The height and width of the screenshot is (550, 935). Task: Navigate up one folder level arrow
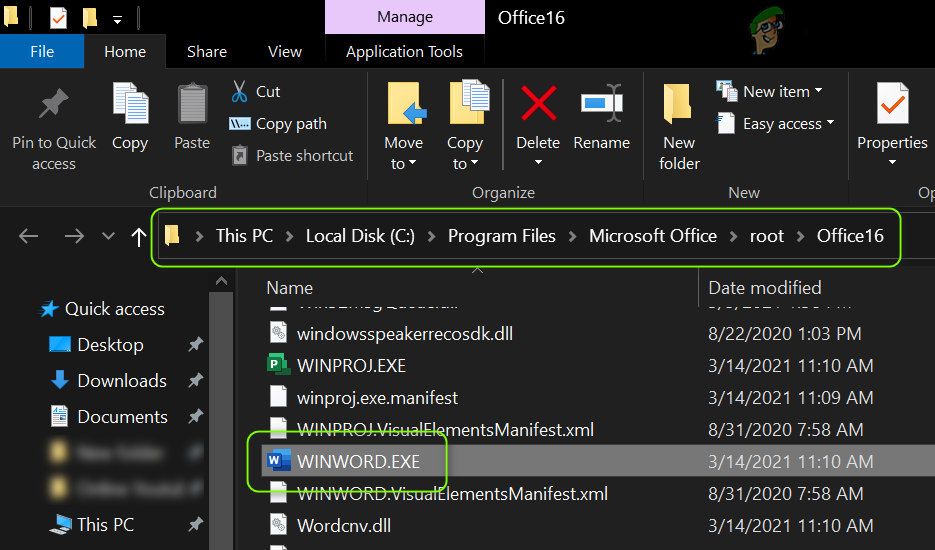pyautogui.click(x=139, y=237)
